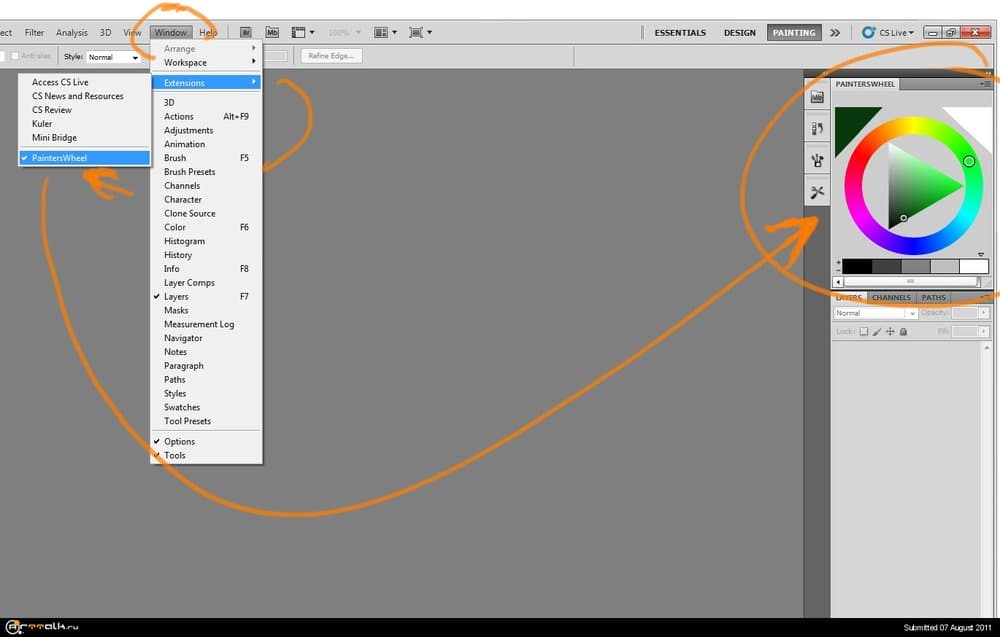This screenshot has width=1000, height=637.
Task: Select Clone Source in the Window menu
Action: (x=207, y=214)
